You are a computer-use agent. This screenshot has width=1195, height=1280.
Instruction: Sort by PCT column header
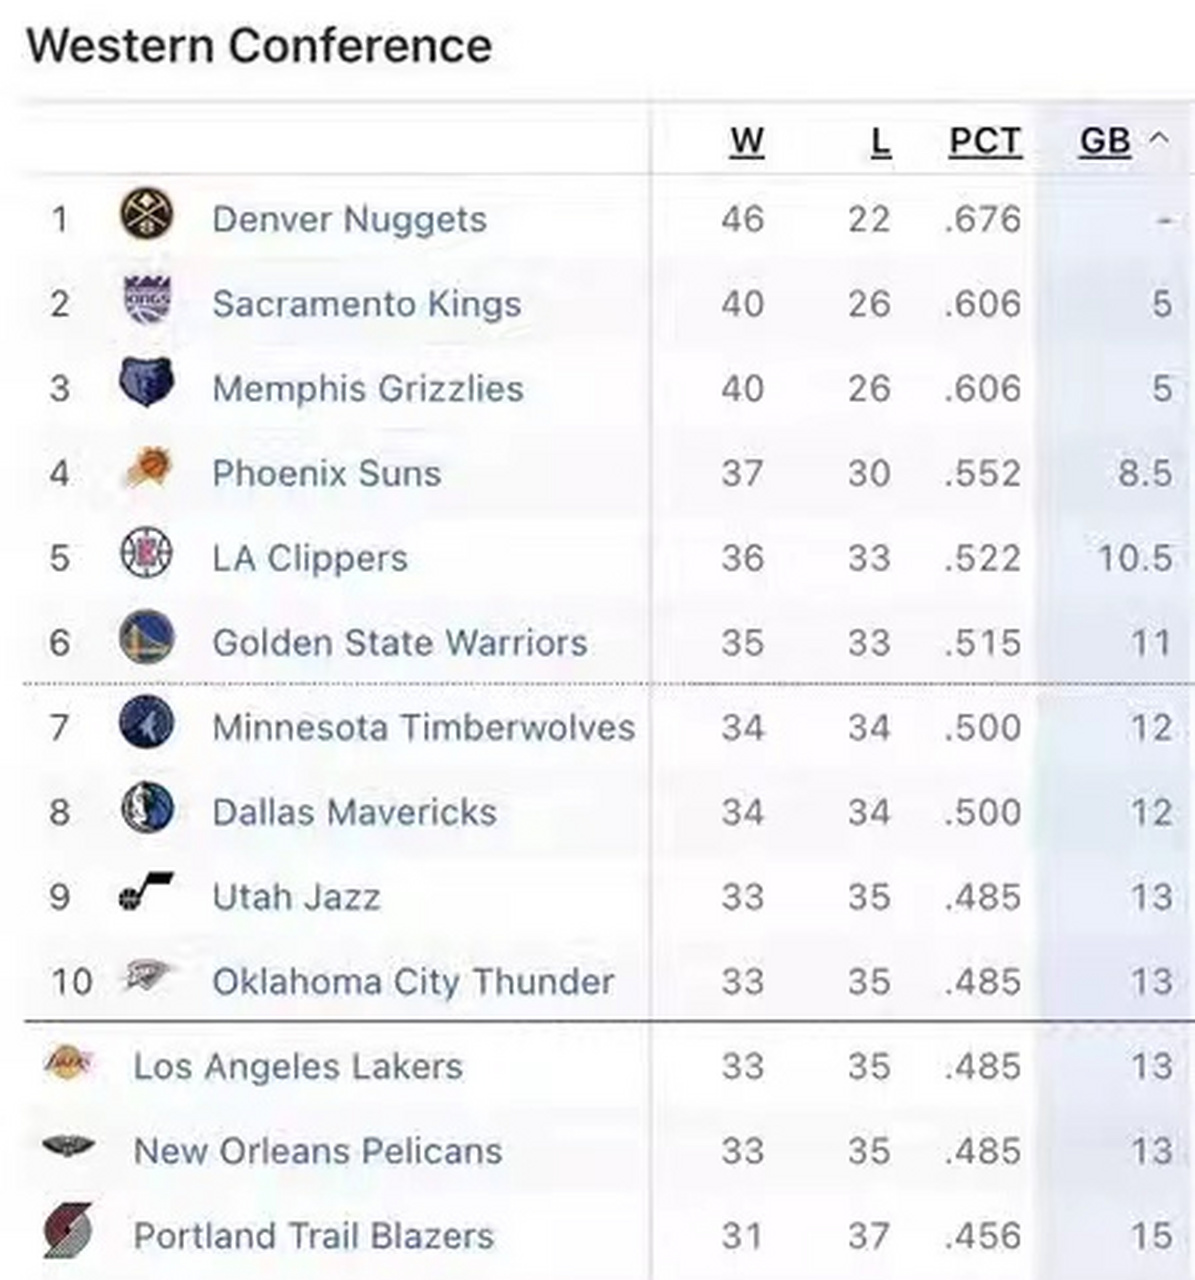[x=985, y=142]
